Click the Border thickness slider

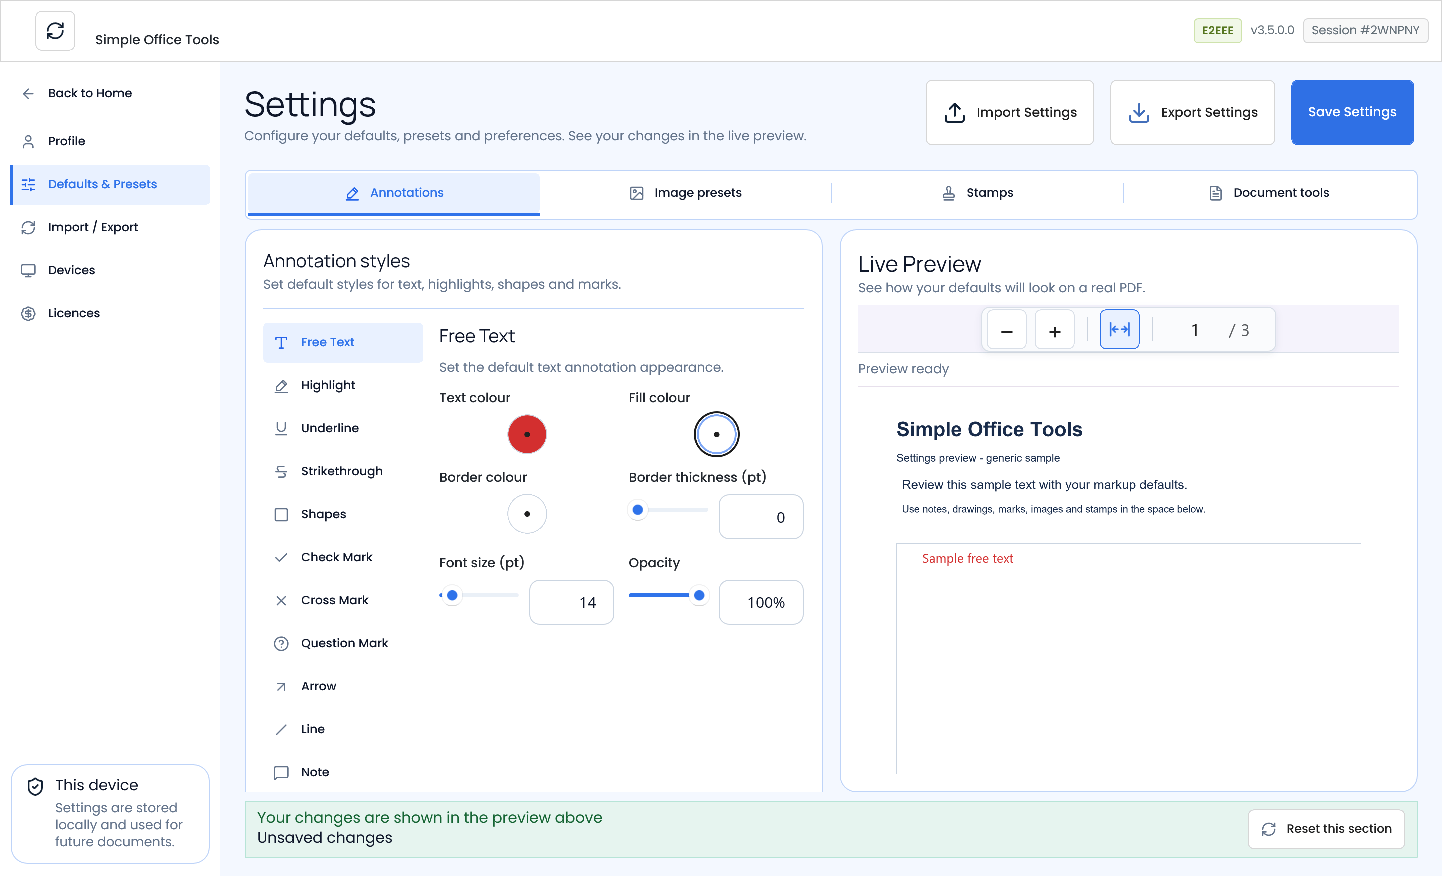(x=669, y=510)
